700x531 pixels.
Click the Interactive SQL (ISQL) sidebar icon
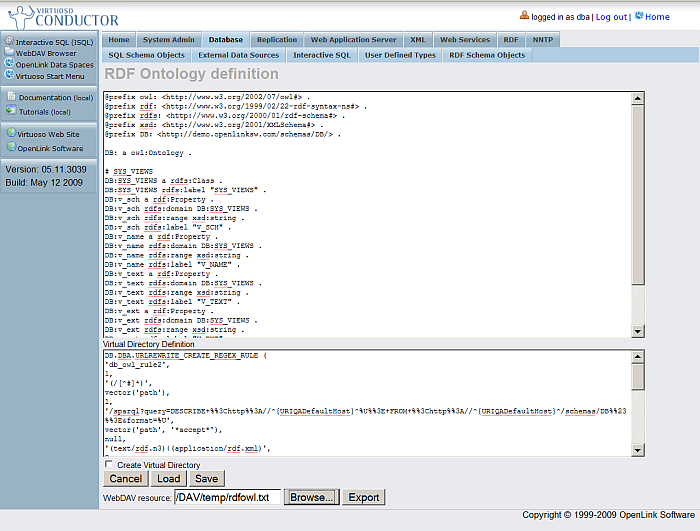(x=9, y=41)
